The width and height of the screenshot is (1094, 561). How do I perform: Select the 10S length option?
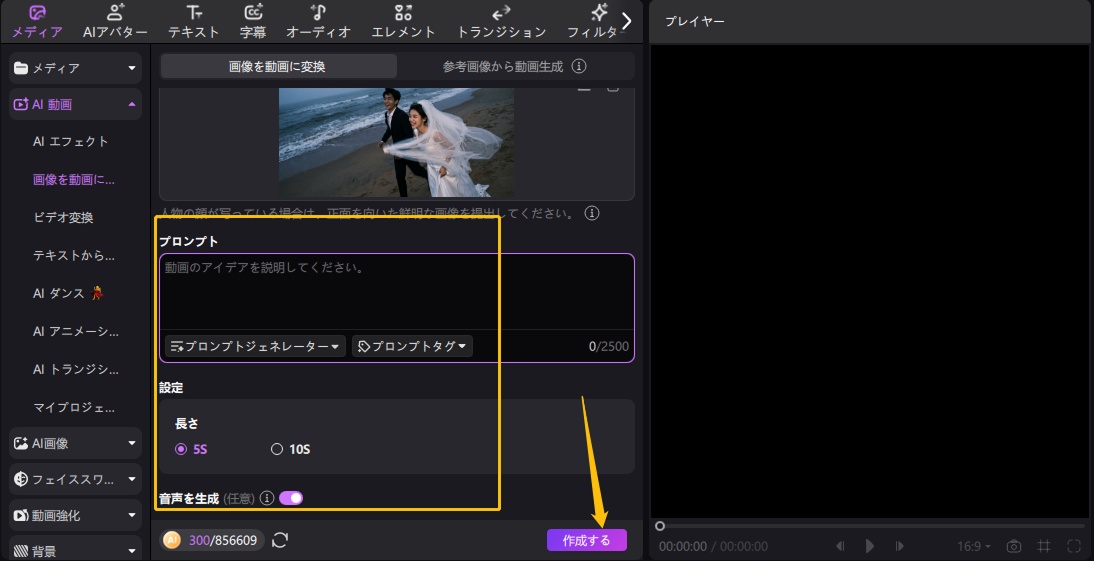pos(290,449)
